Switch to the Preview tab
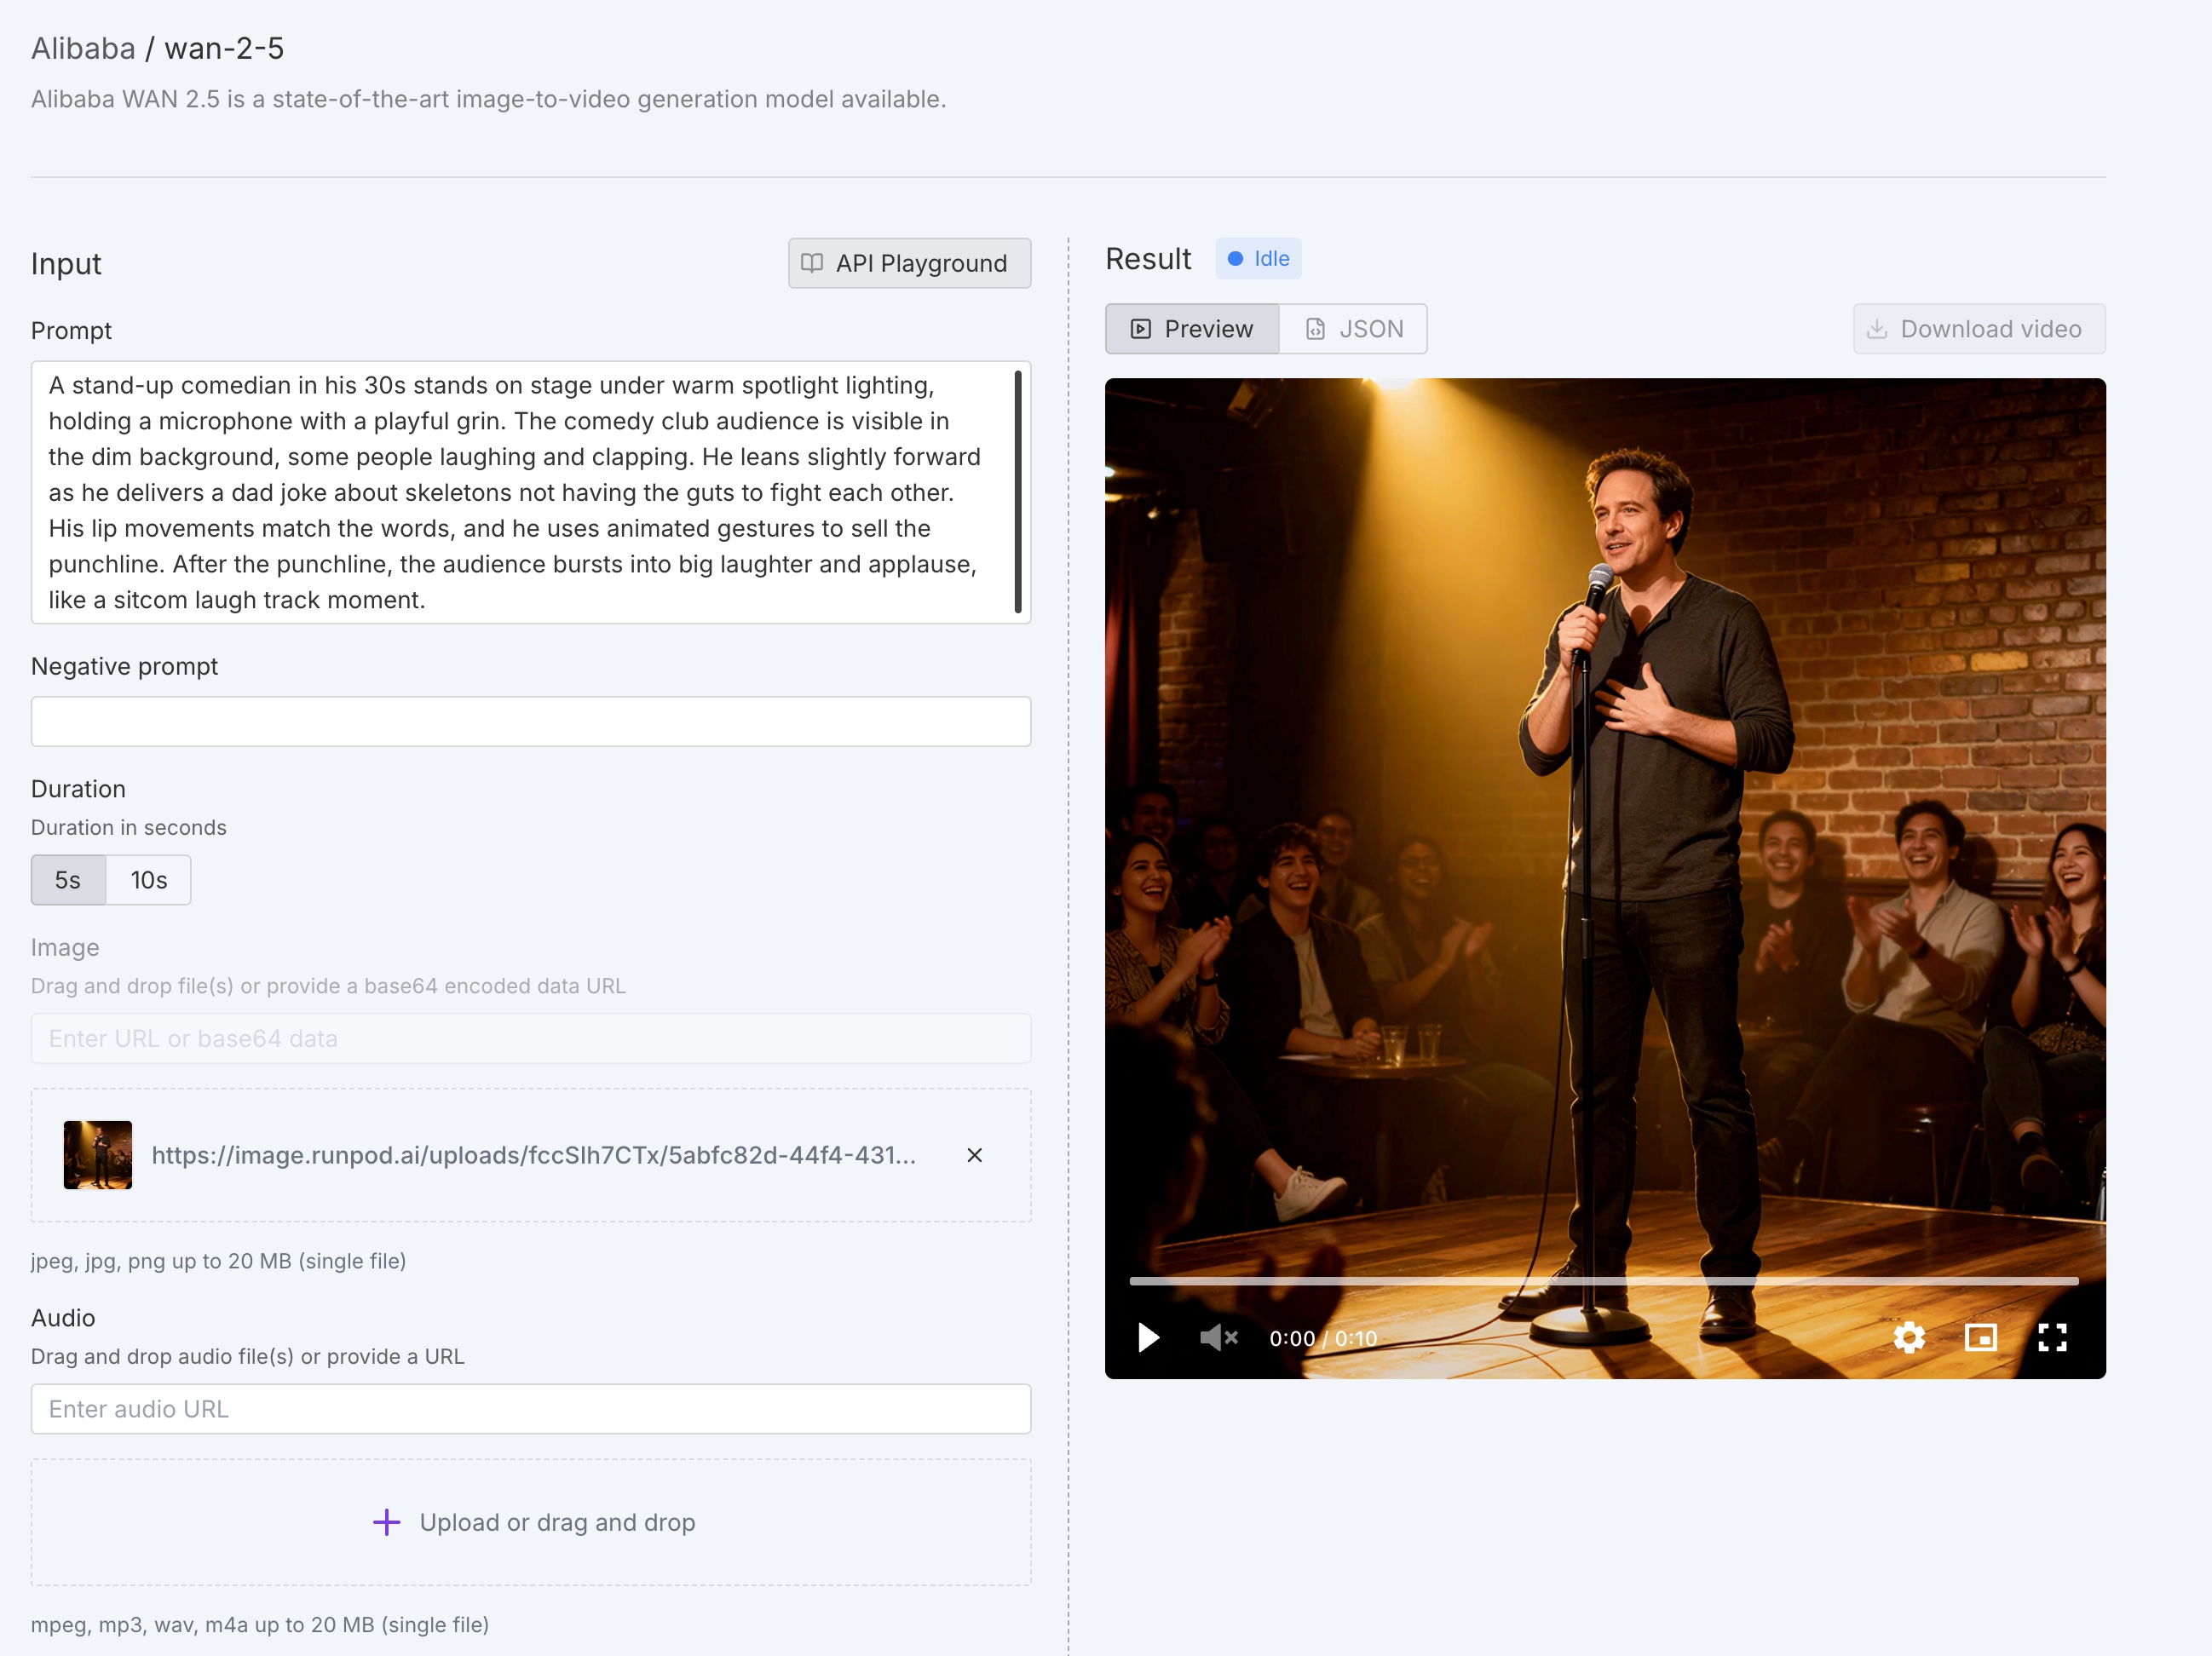Viewport: 2212px width, 1656px height. (x=1192, y=329)
